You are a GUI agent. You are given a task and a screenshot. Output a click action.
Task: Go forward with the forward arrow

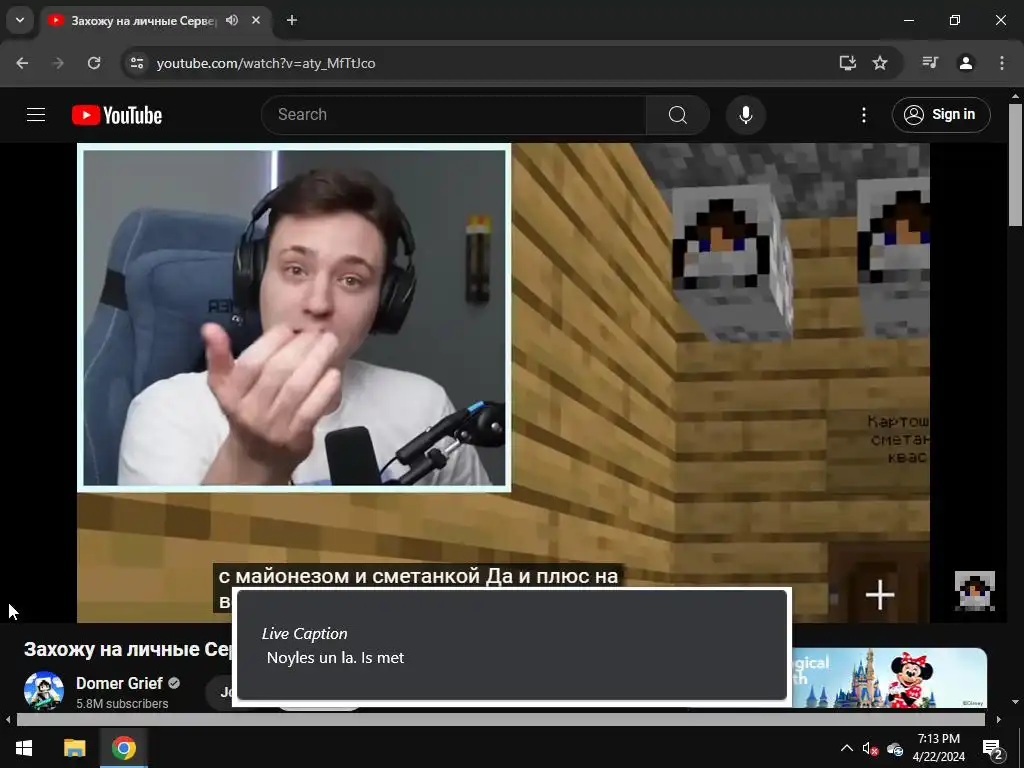[x=58, y=63]
